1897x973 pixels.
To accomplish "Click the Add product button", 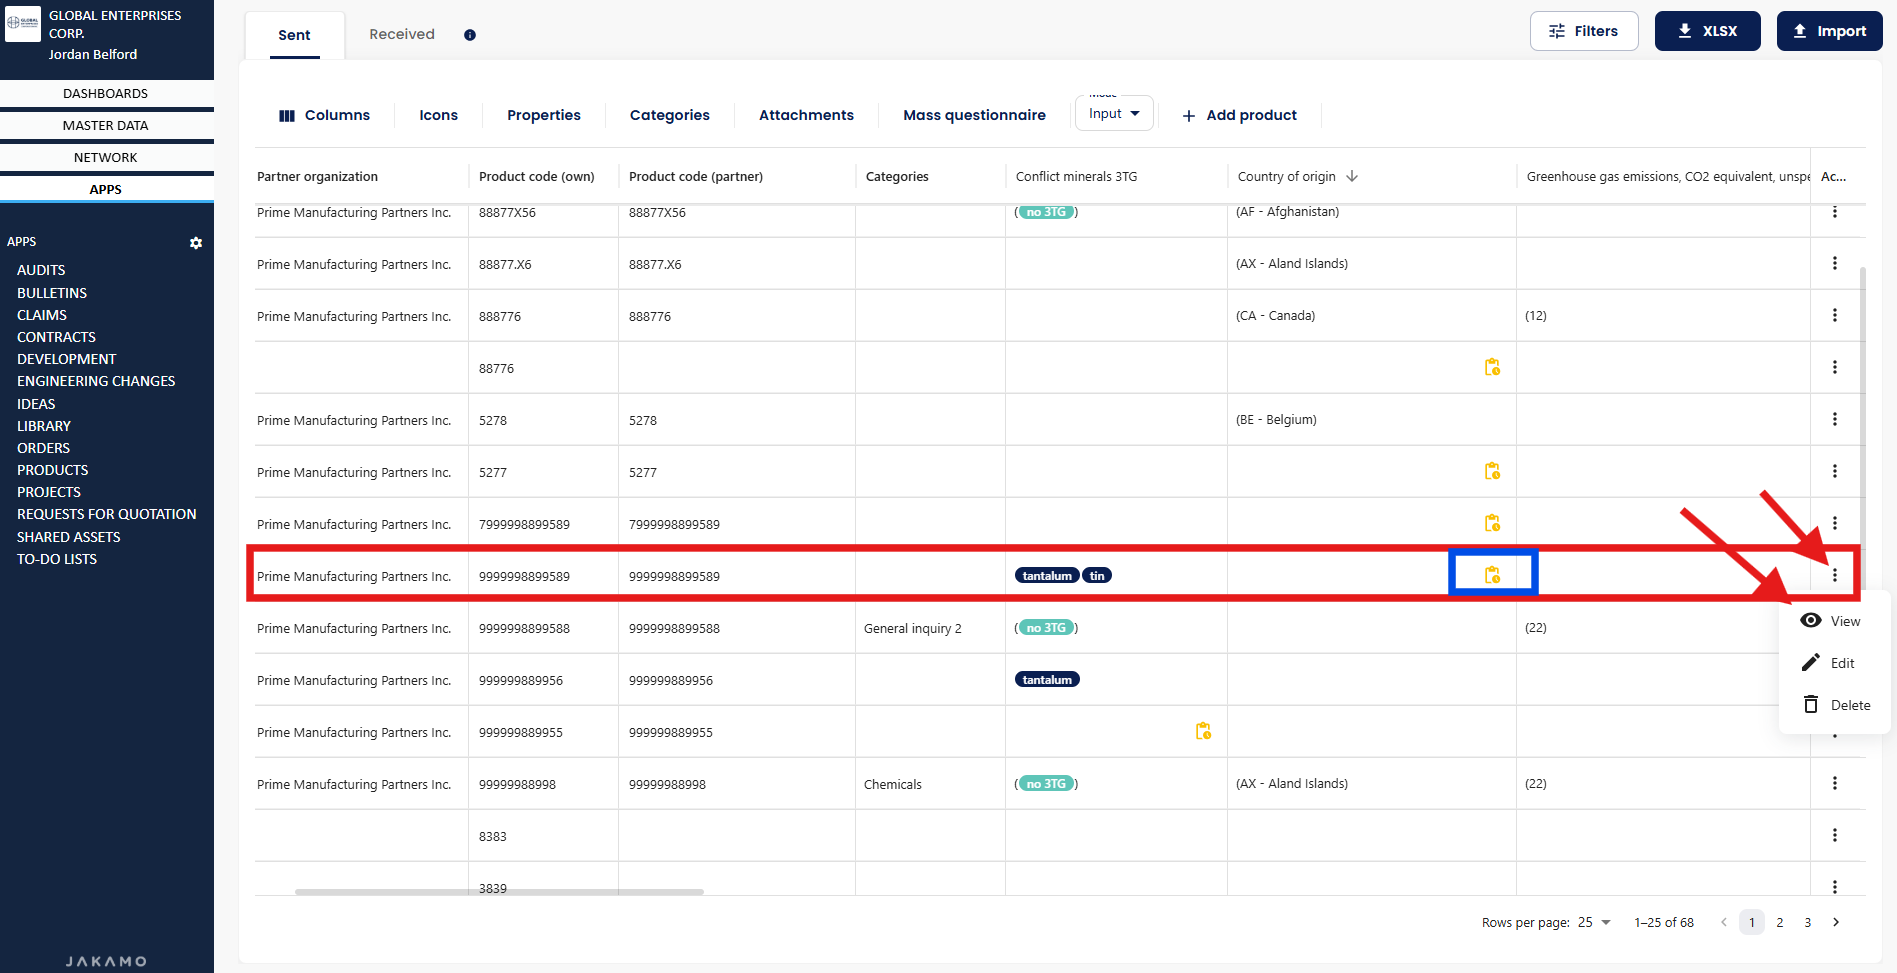I will 1239,115.
